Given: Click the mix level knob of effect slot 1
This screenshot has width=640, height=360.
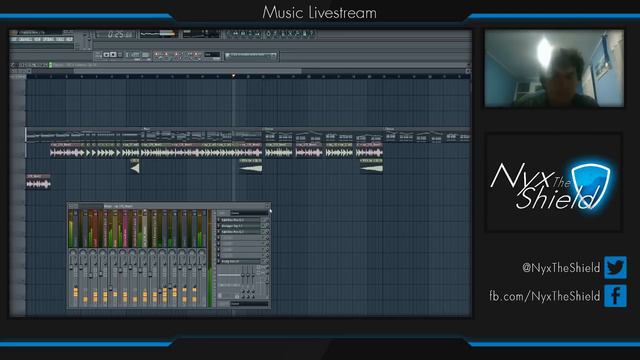Looking at the screenshot, I should [267, 220].
